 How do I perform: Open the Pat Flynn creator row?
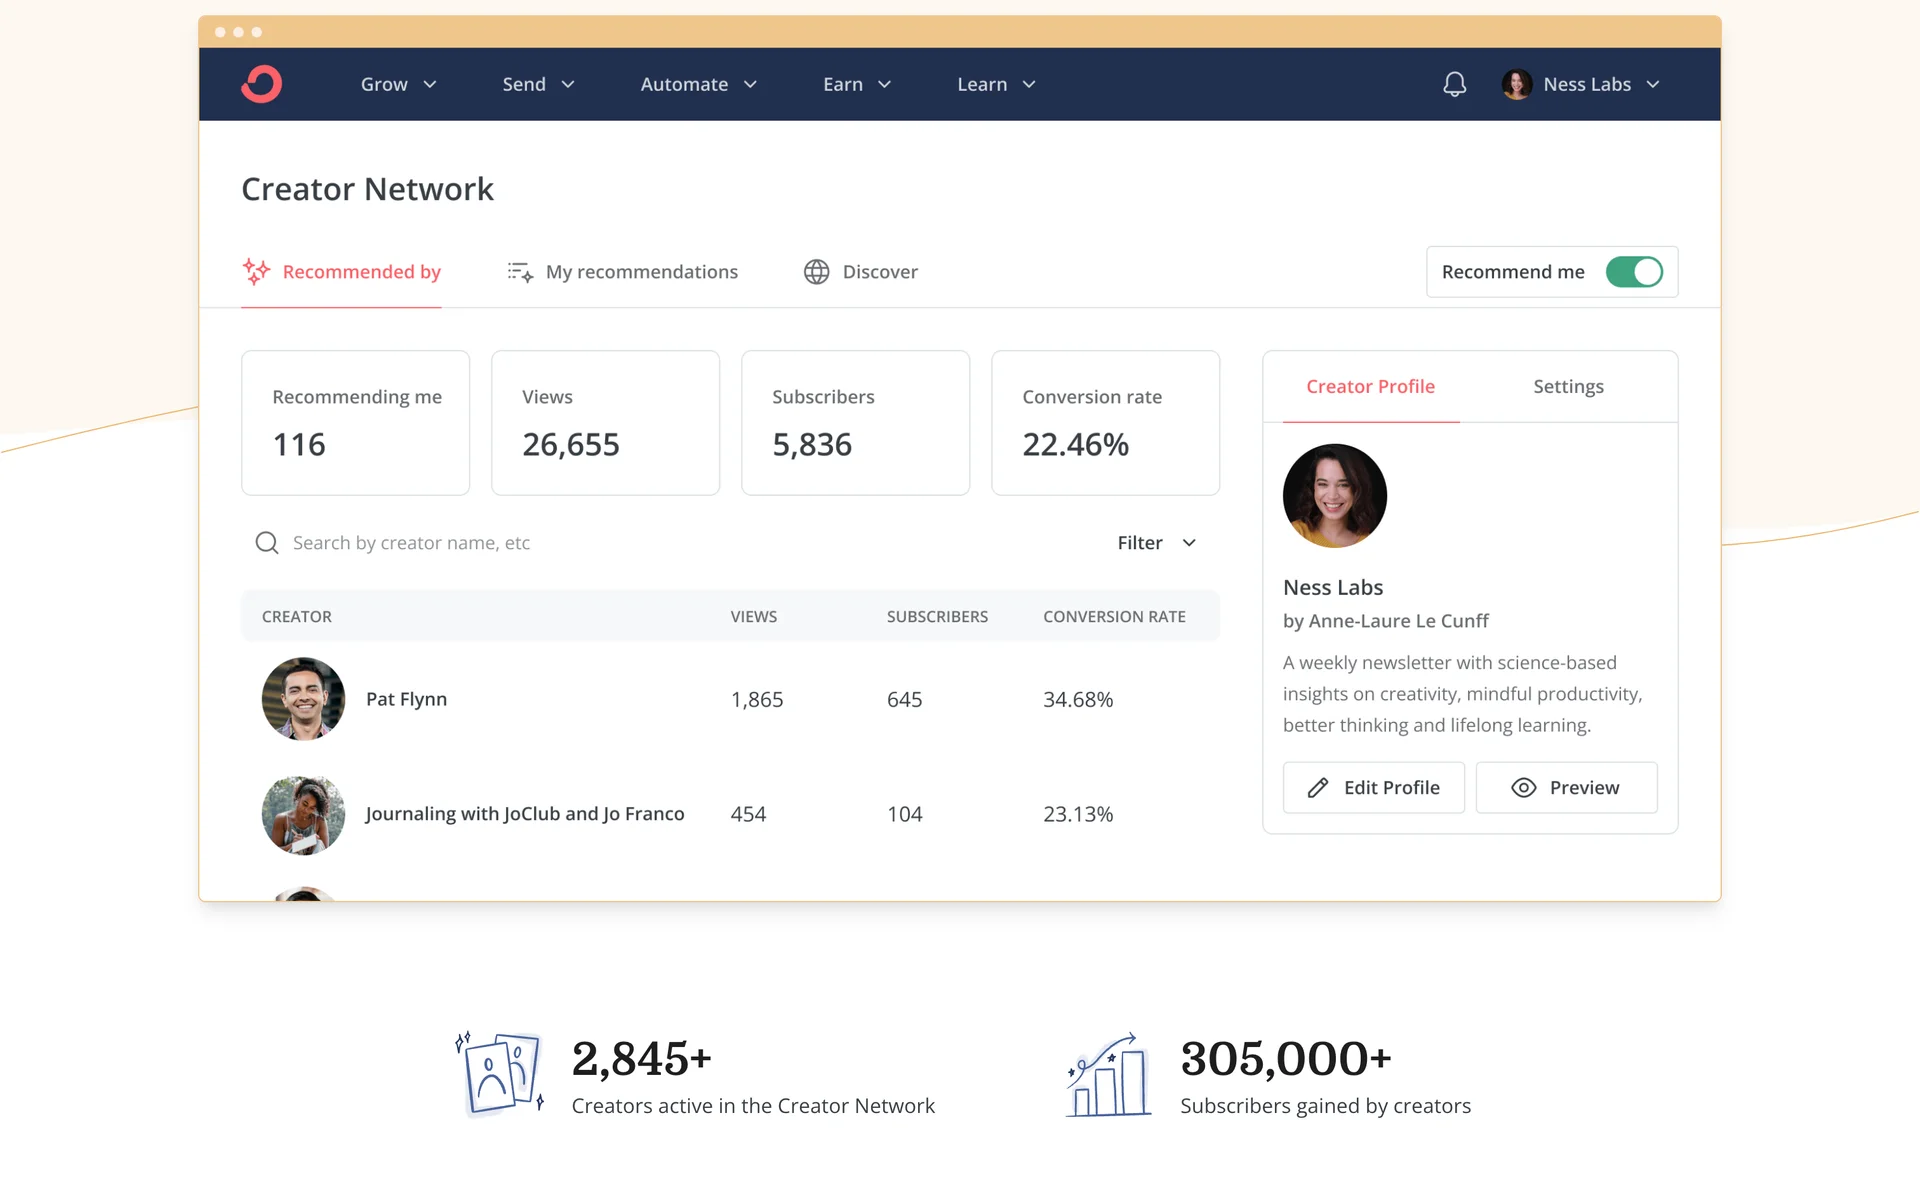(406, 699)
